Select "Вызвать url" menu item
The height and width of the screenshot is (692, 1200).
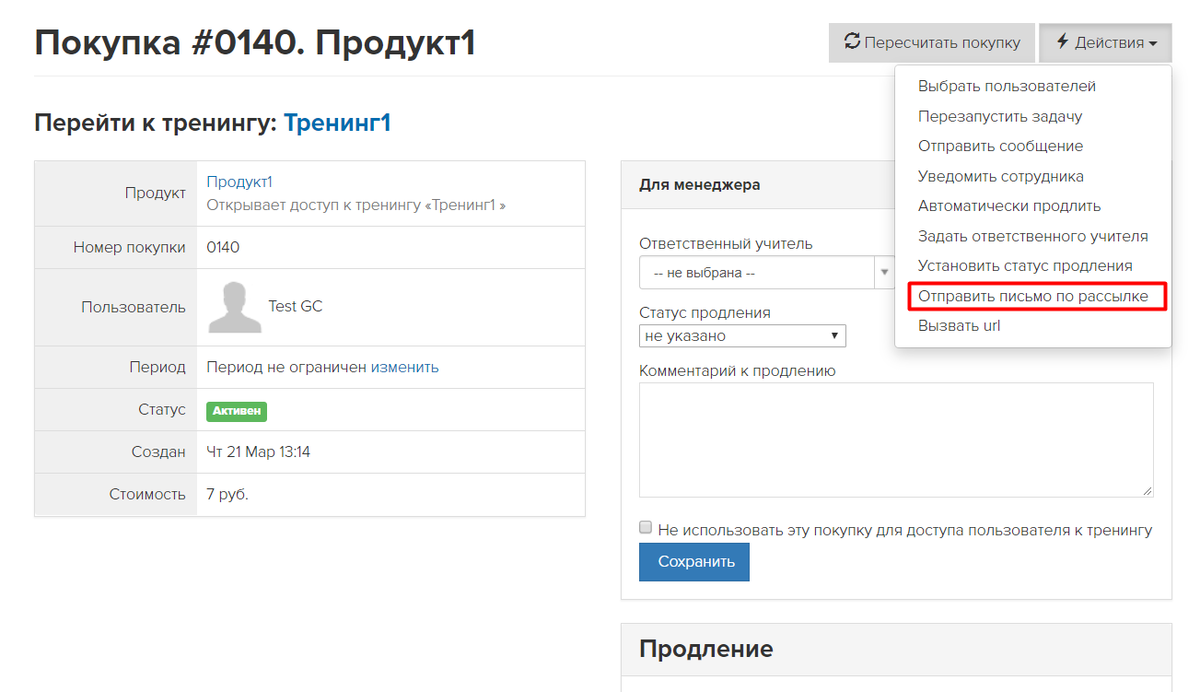pyautogui.click(x=959, y=326)
